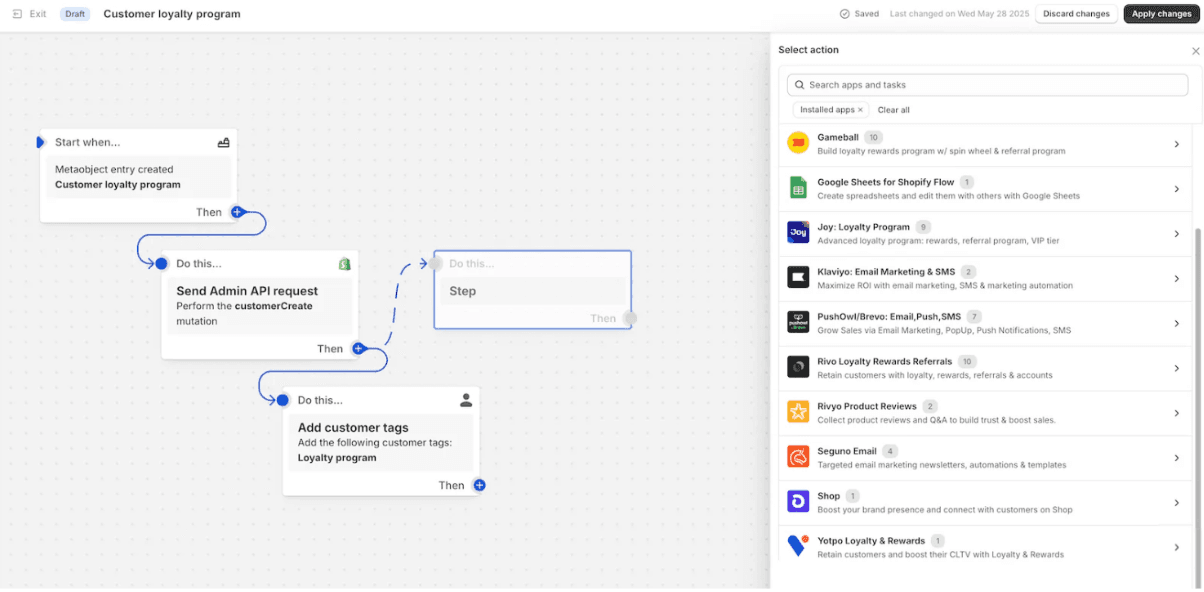This screenshot has width=1204, height=592.
Task: Click the Seguno Email app icon
Action: (797, 456)
